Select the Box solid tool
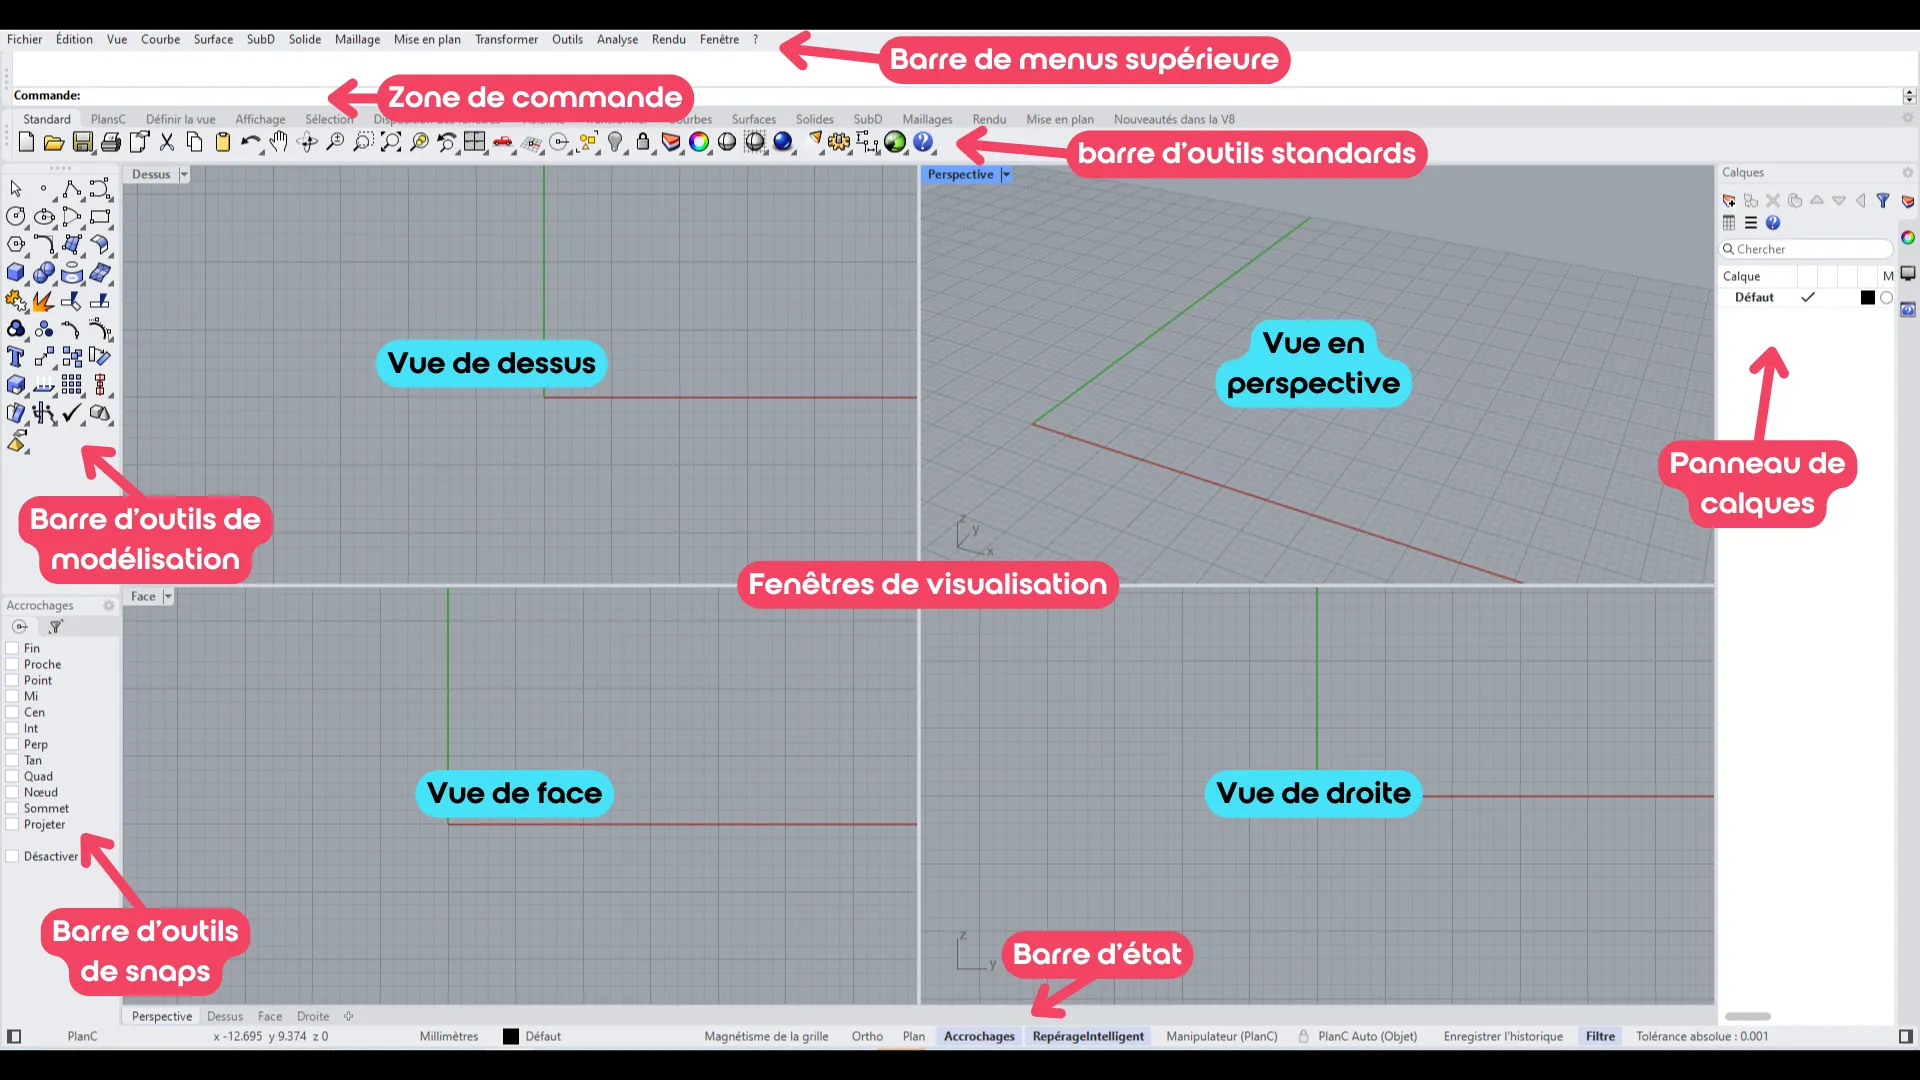Screen dimensions: 1920x1080 [x=16, y=272]
